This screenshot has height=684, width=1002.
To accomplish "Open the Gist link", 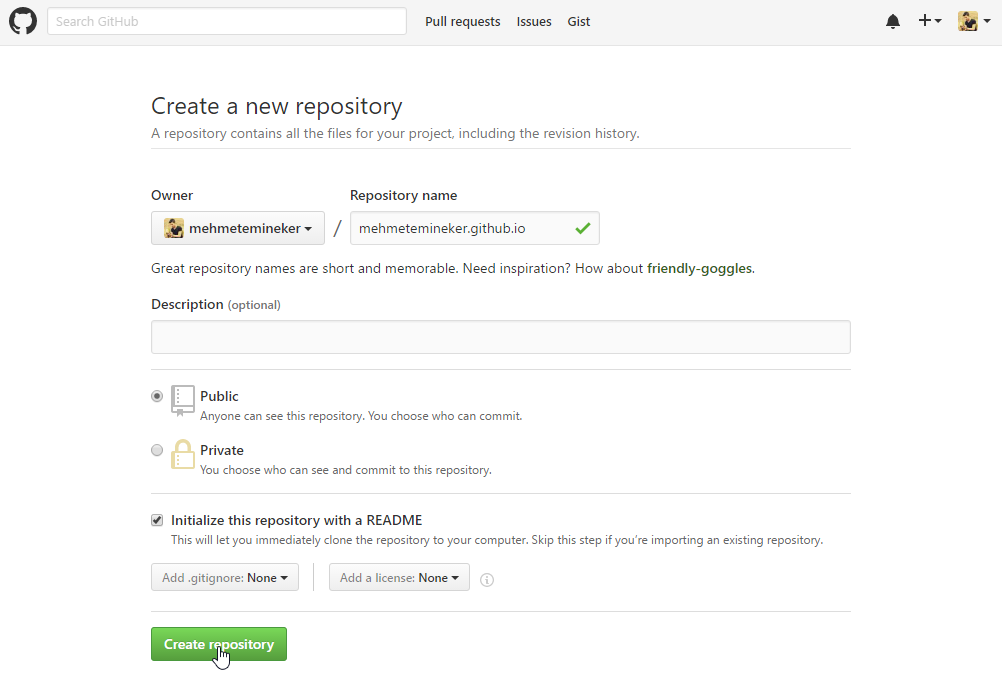I will (x=578, y=22).
